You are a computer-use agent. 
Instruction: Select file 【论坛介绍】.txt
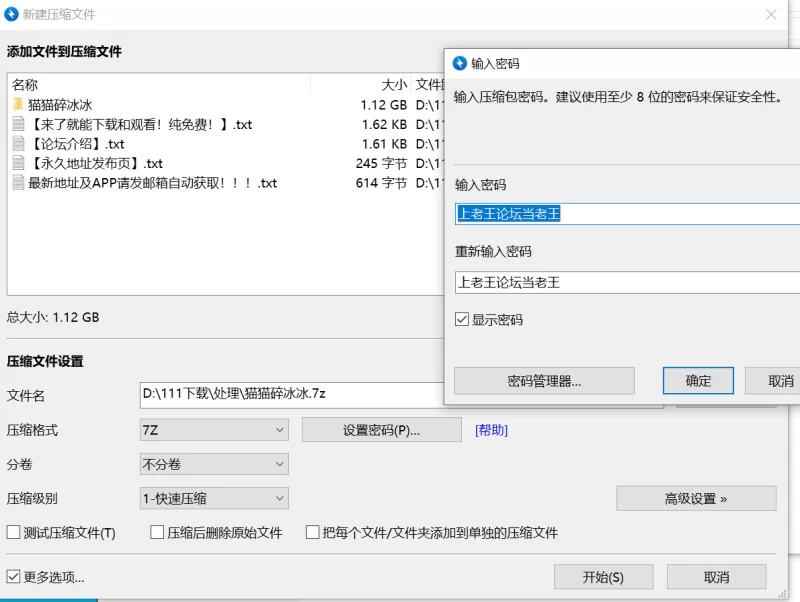pos(226,143)
